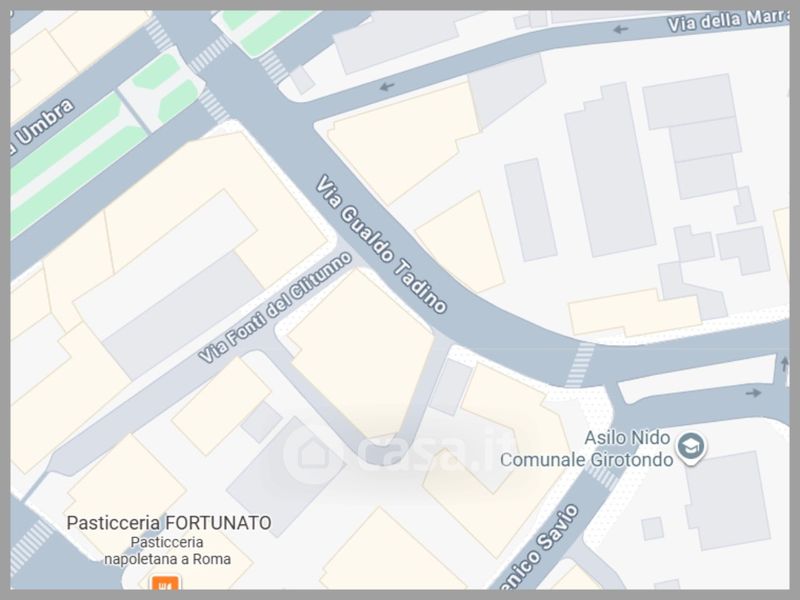Click the crosswalk stripes on Via Gualdo Tadino

[580, 364]
